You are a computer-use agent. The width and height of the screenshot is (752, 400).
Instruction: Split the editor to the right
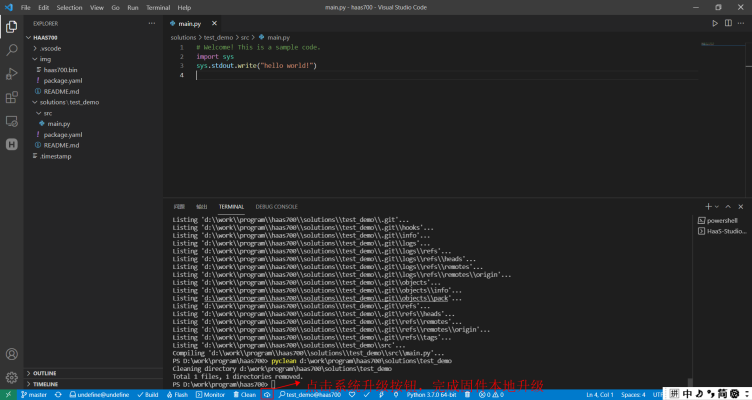coord(729,22)
